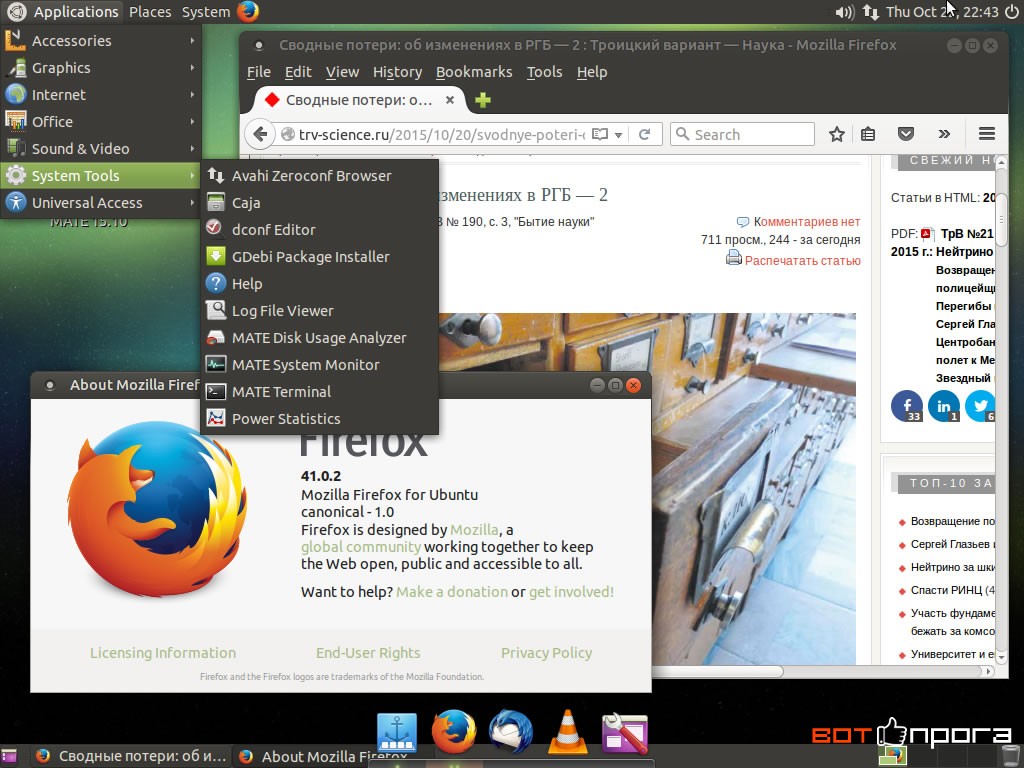Save page to Pocket icon

pos(906,135)
